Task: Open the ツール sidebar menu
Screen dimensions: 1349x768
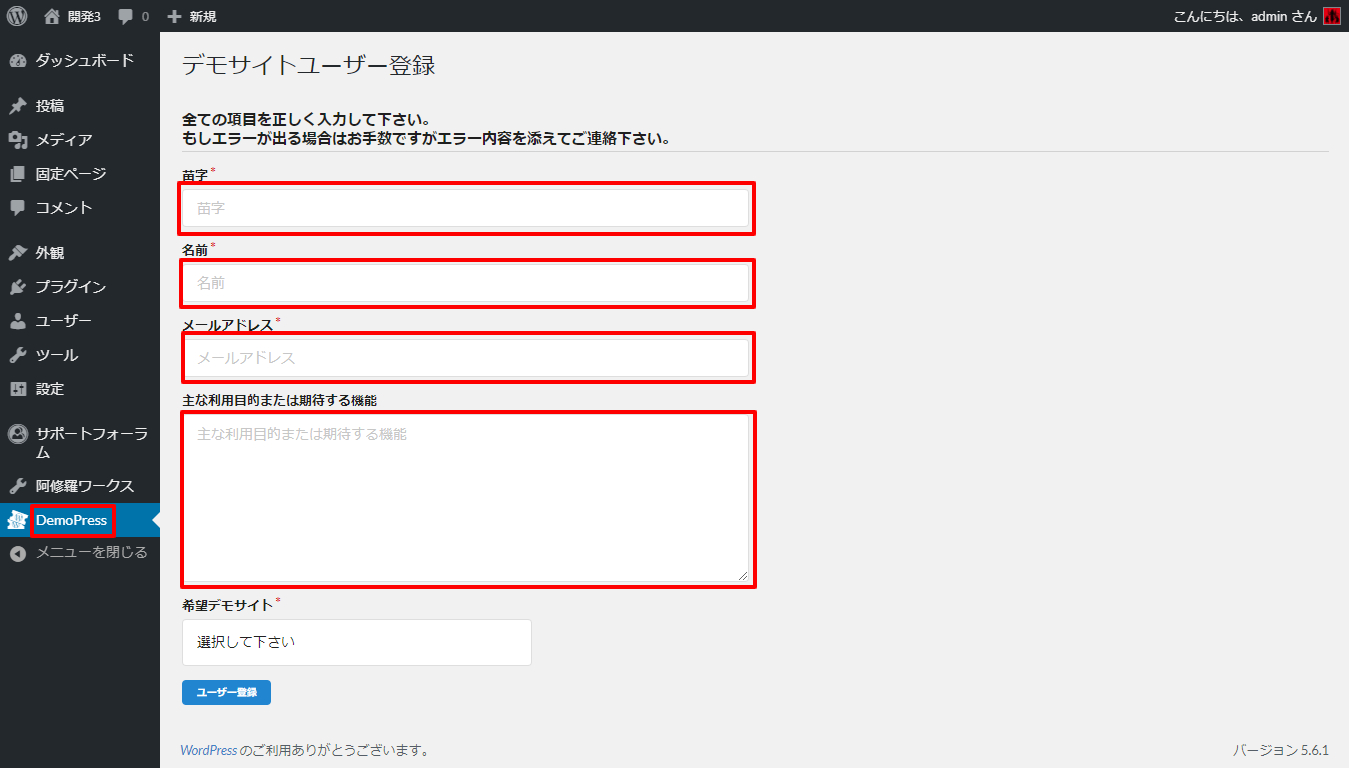Action: coord(80,355)
